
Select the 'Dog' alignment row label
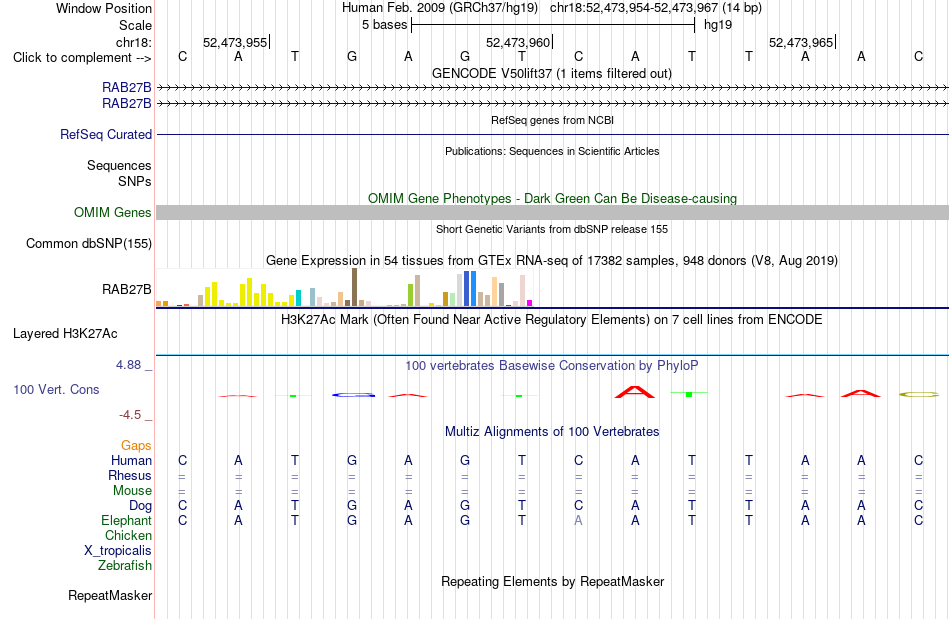pos(140,506)
